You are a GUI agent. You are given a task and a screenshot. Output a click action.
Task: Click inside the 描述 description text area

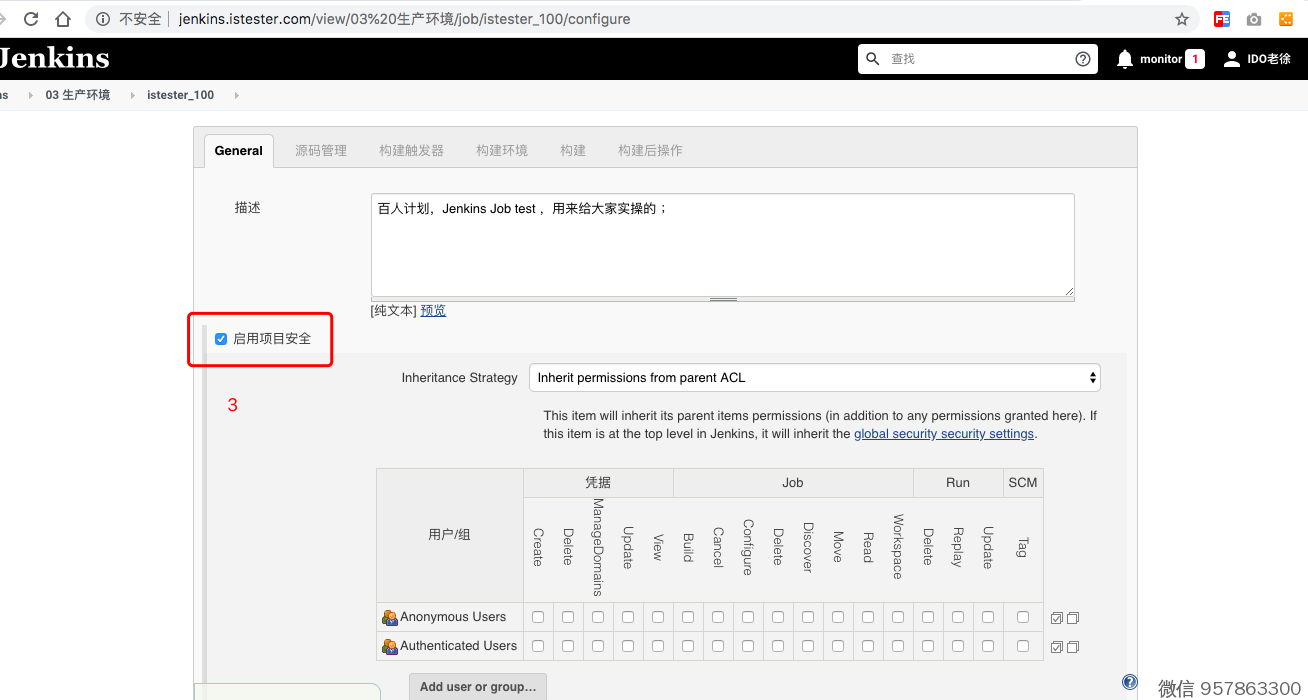[x=722, y=245]
